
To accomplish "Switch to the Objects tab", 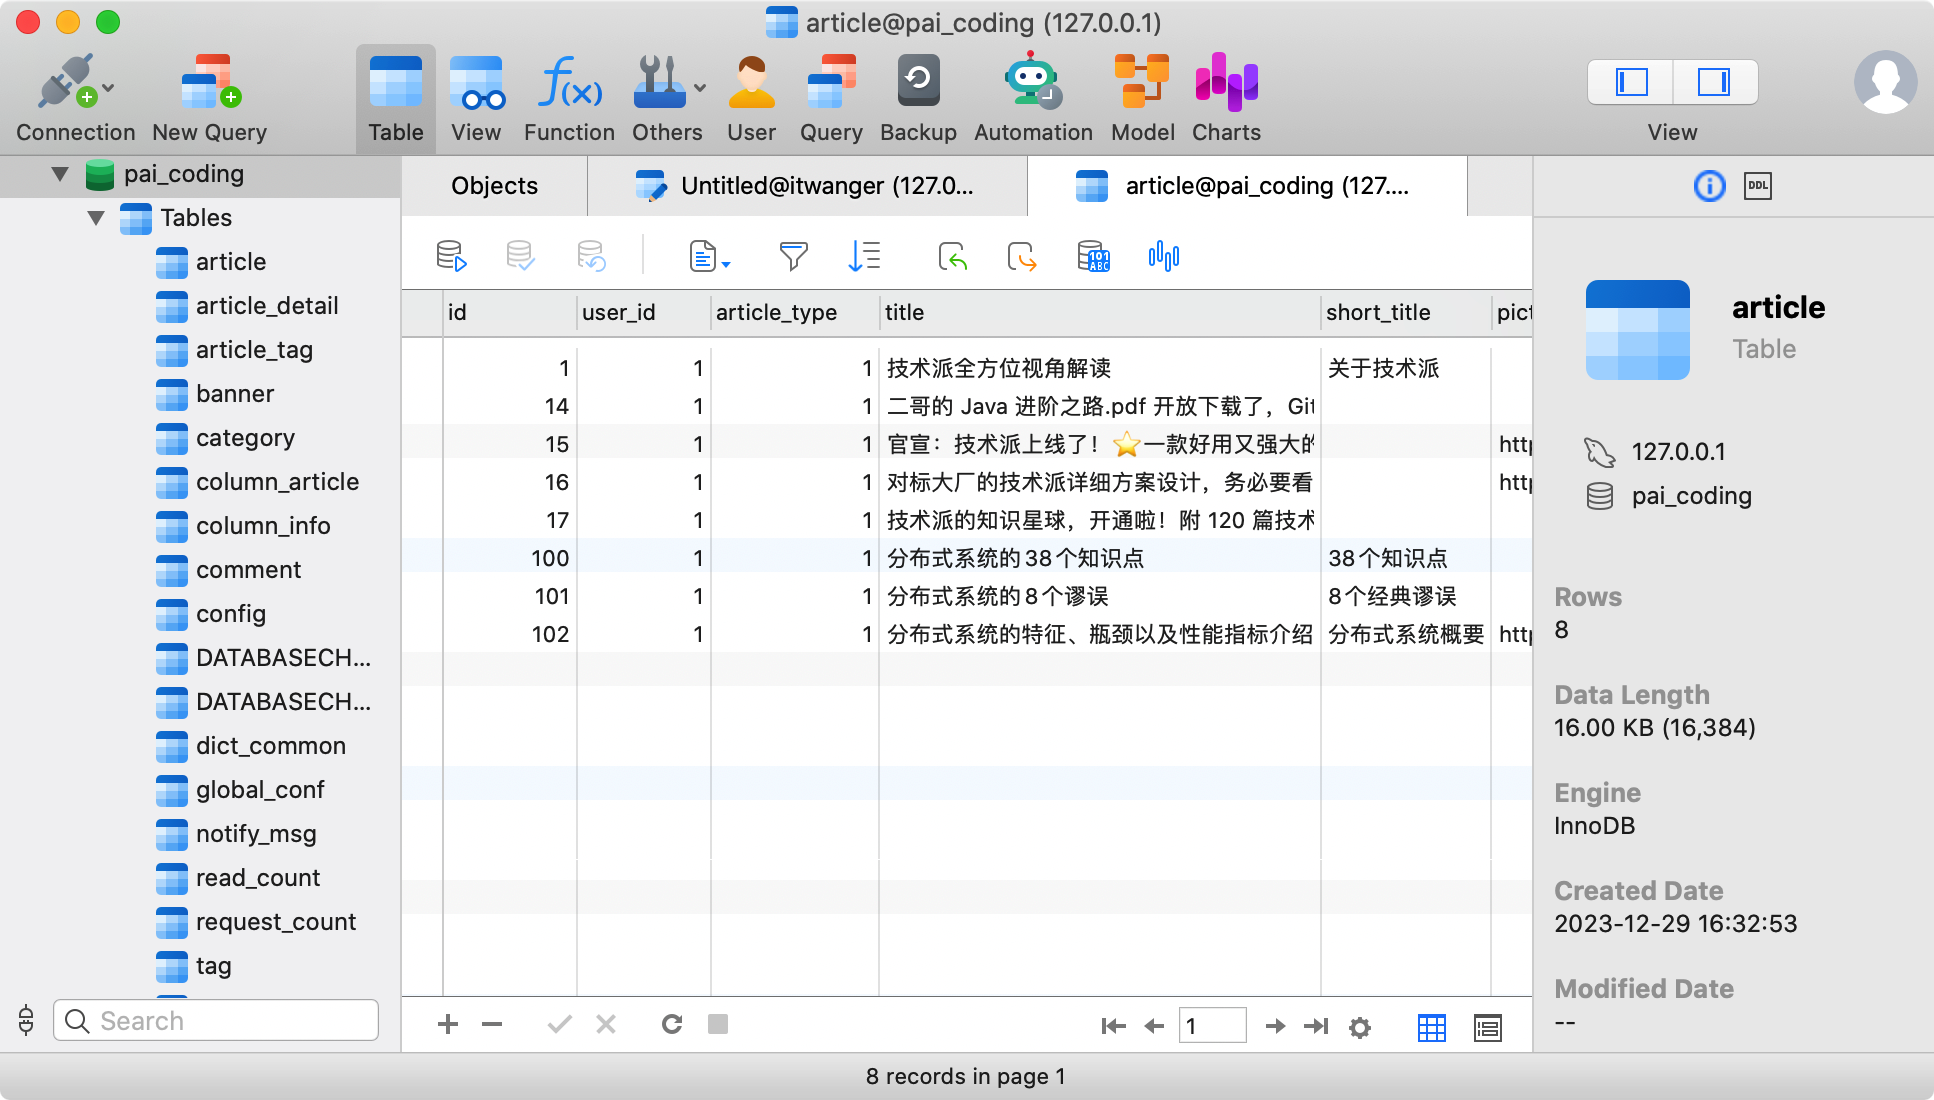I will [494, 186].
